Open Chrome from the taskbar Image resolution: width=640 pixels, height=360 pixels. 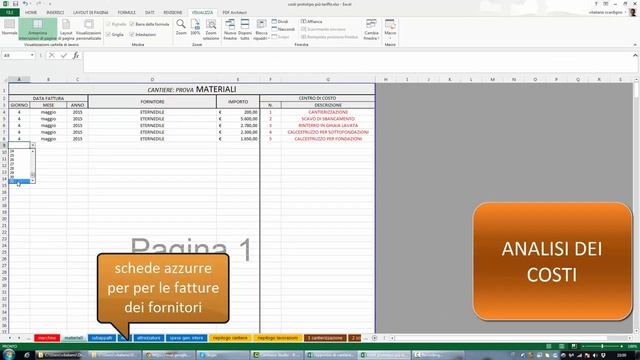click(169, 355)
